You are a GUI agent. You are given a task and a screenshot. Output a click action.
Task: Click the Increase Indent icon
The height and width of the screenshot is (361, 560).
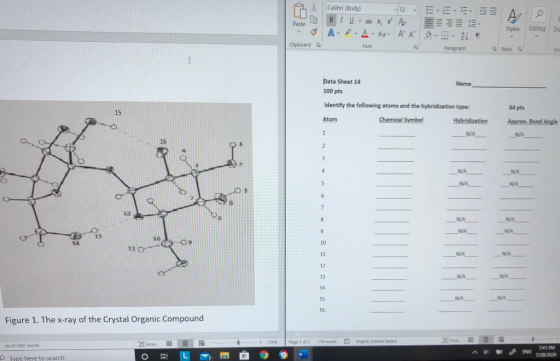tap(493, 11)
